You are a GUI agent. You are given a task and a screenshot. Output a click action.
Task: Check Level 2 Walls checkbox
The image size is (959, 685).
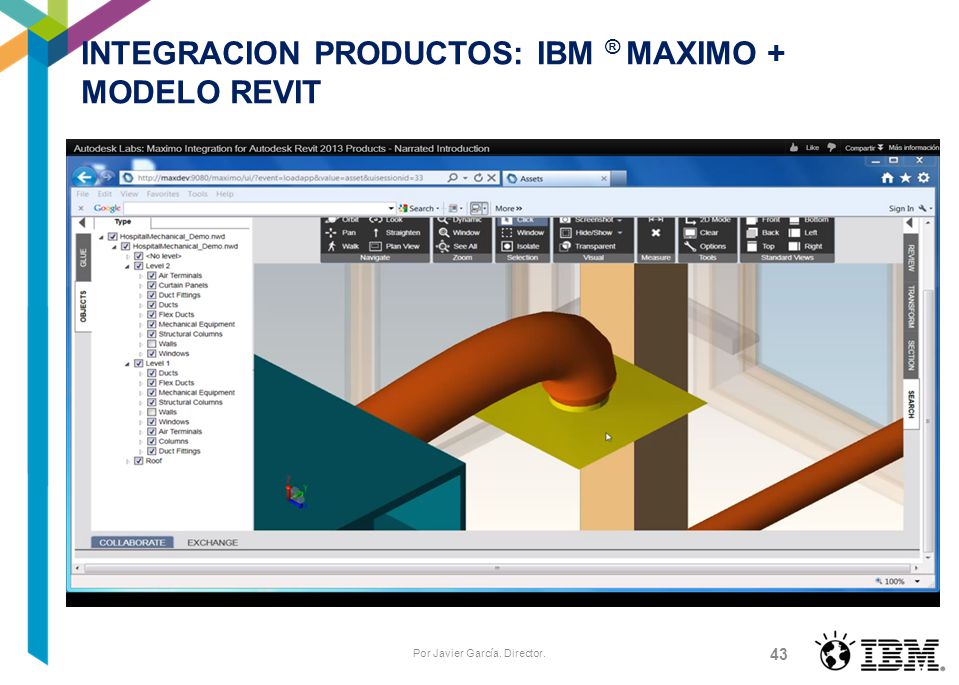pyautogui.click(x=152, y=344)
